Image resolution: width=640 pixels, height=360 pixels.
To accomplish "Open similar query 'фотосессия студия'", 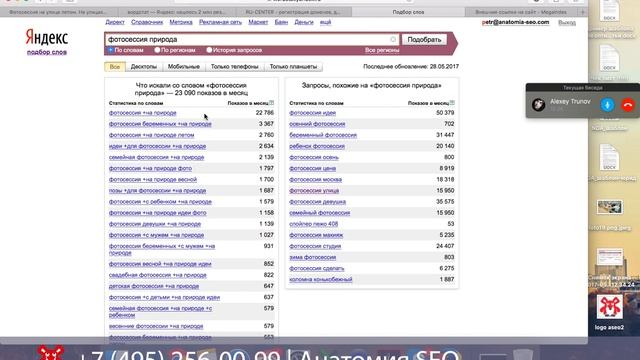I will tap(315, 246).
